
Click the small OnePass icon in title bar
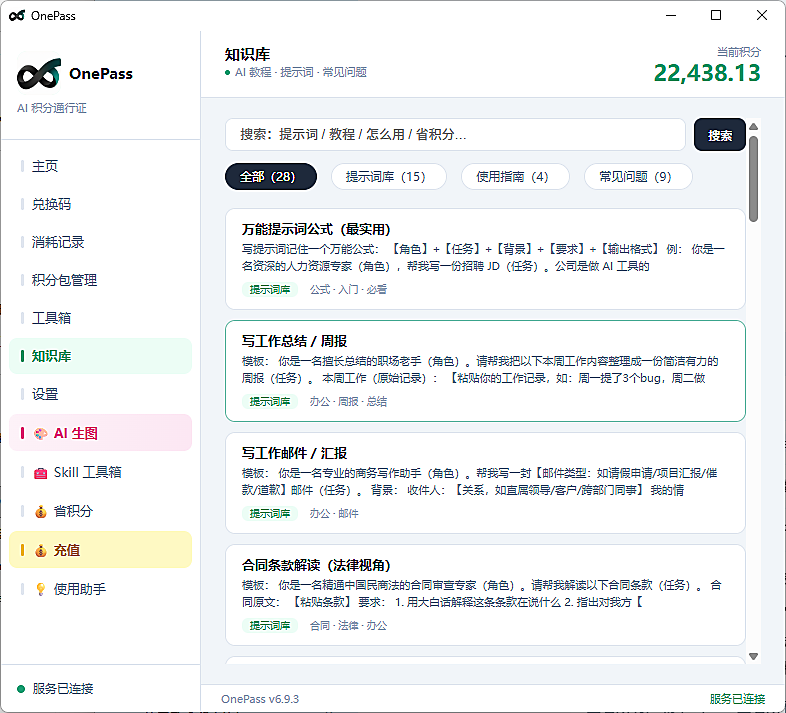coord(17,16)
